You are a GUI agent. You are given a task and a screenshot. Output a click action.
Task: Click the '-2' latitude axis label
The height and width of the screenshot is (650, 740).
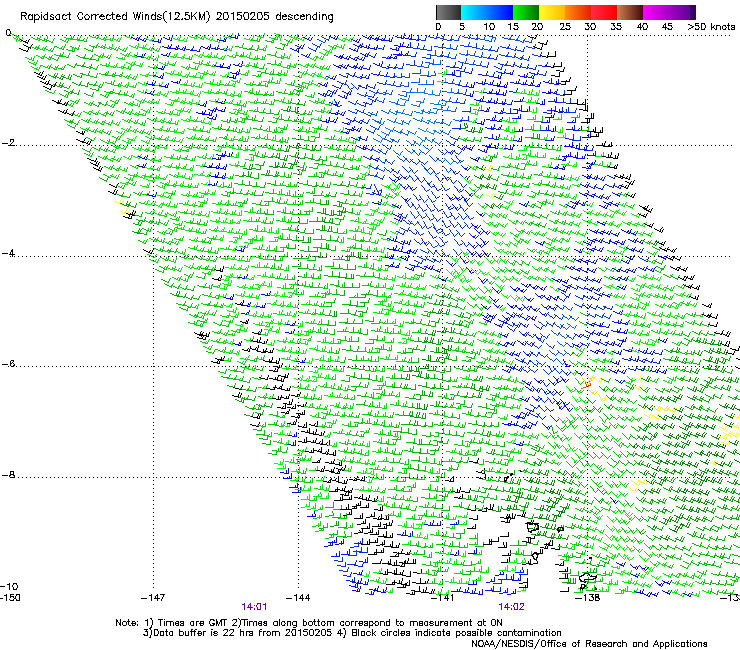point(8,143)
